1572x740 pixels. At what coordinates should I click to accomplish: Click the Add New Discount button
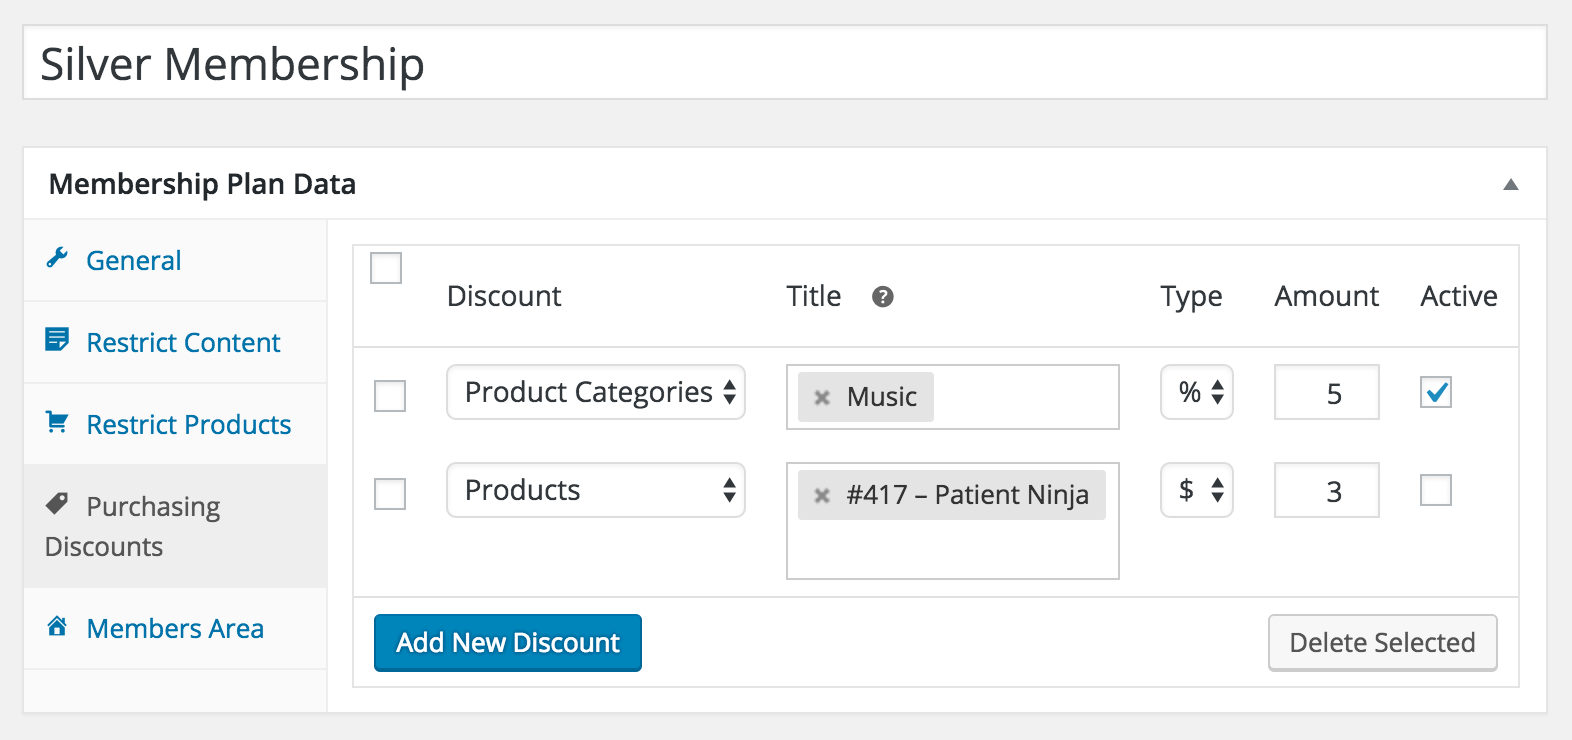(x=508, y=643)
